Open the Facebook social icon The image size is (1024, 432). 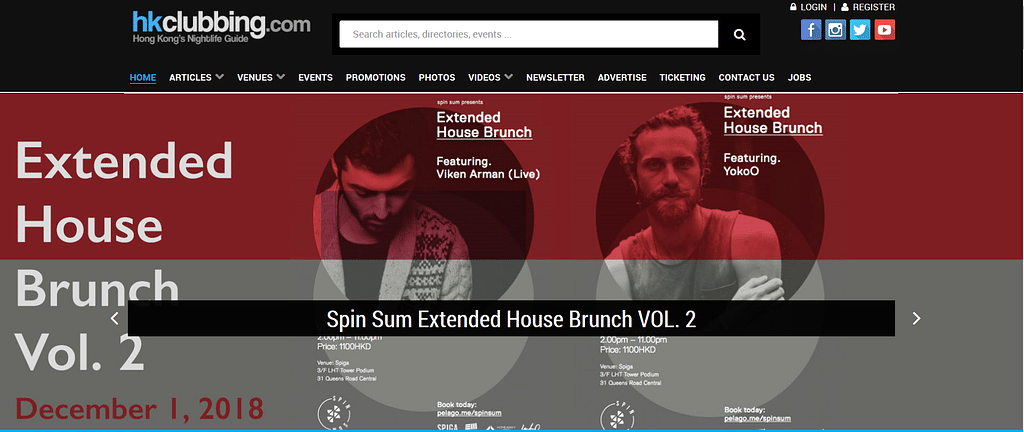tap(811, 30)
